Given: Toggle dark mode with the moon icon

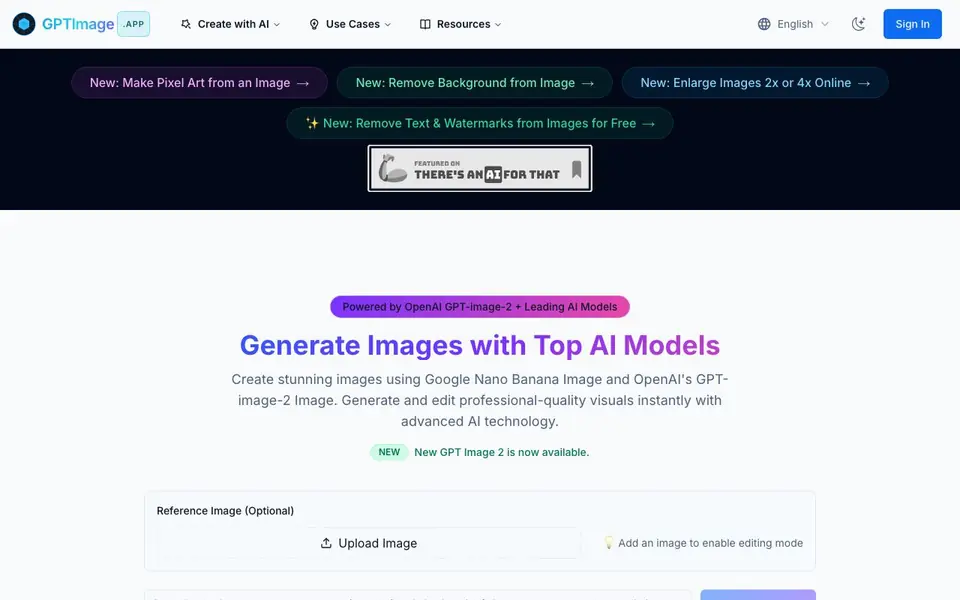Looking at the screenshot, I should pyautogui.click(x=858, y=24).
